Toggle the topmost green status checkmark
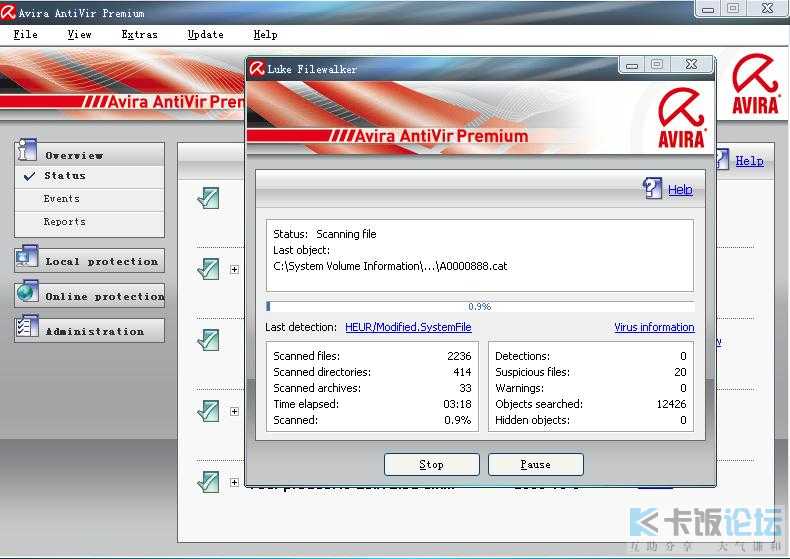The height and width of the screenshot is (559, 790). coord(208,198)
